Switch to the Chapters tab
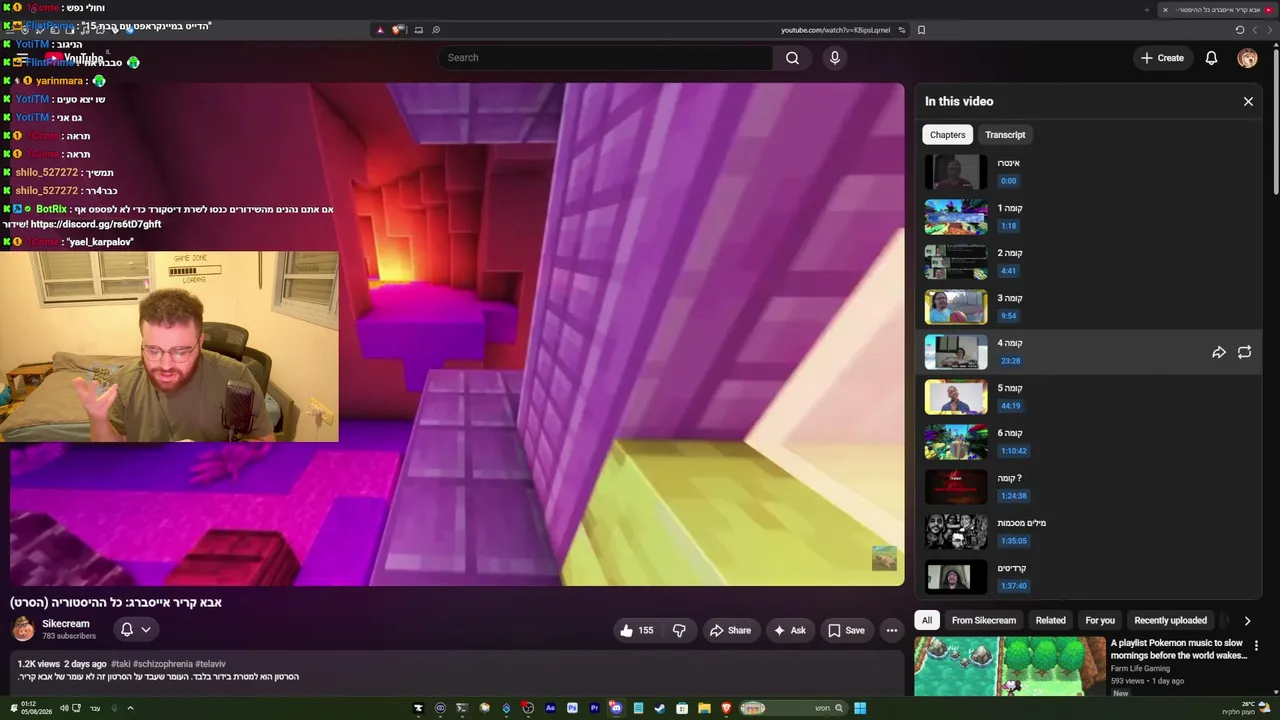This screenshot has width=1280, height=720. tap(947, 135)
